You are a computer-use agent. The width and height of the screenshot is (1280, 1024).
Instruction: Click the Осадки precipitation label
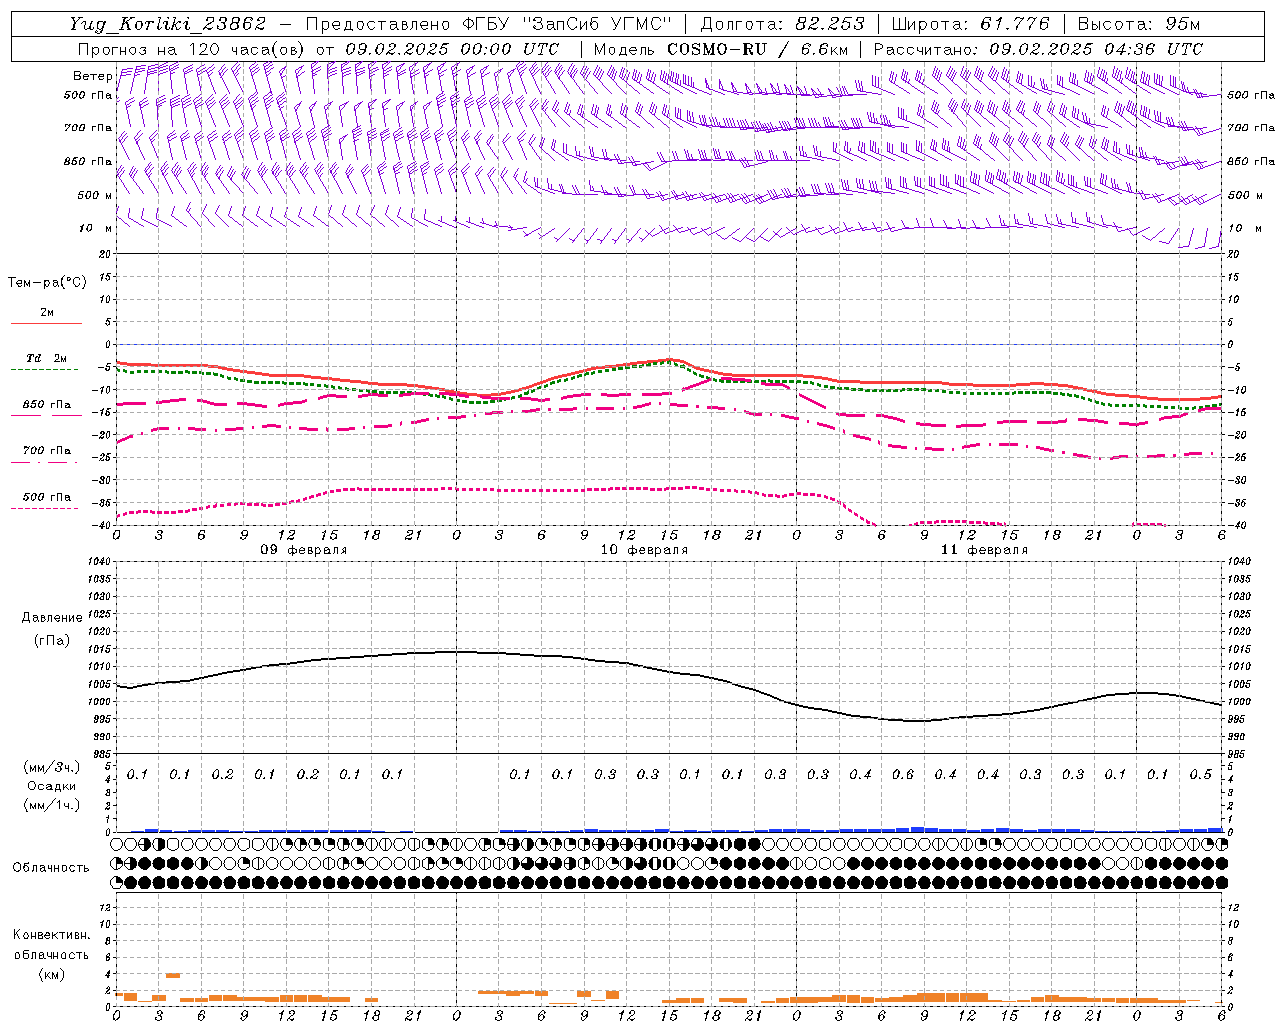tap(51, 786)
